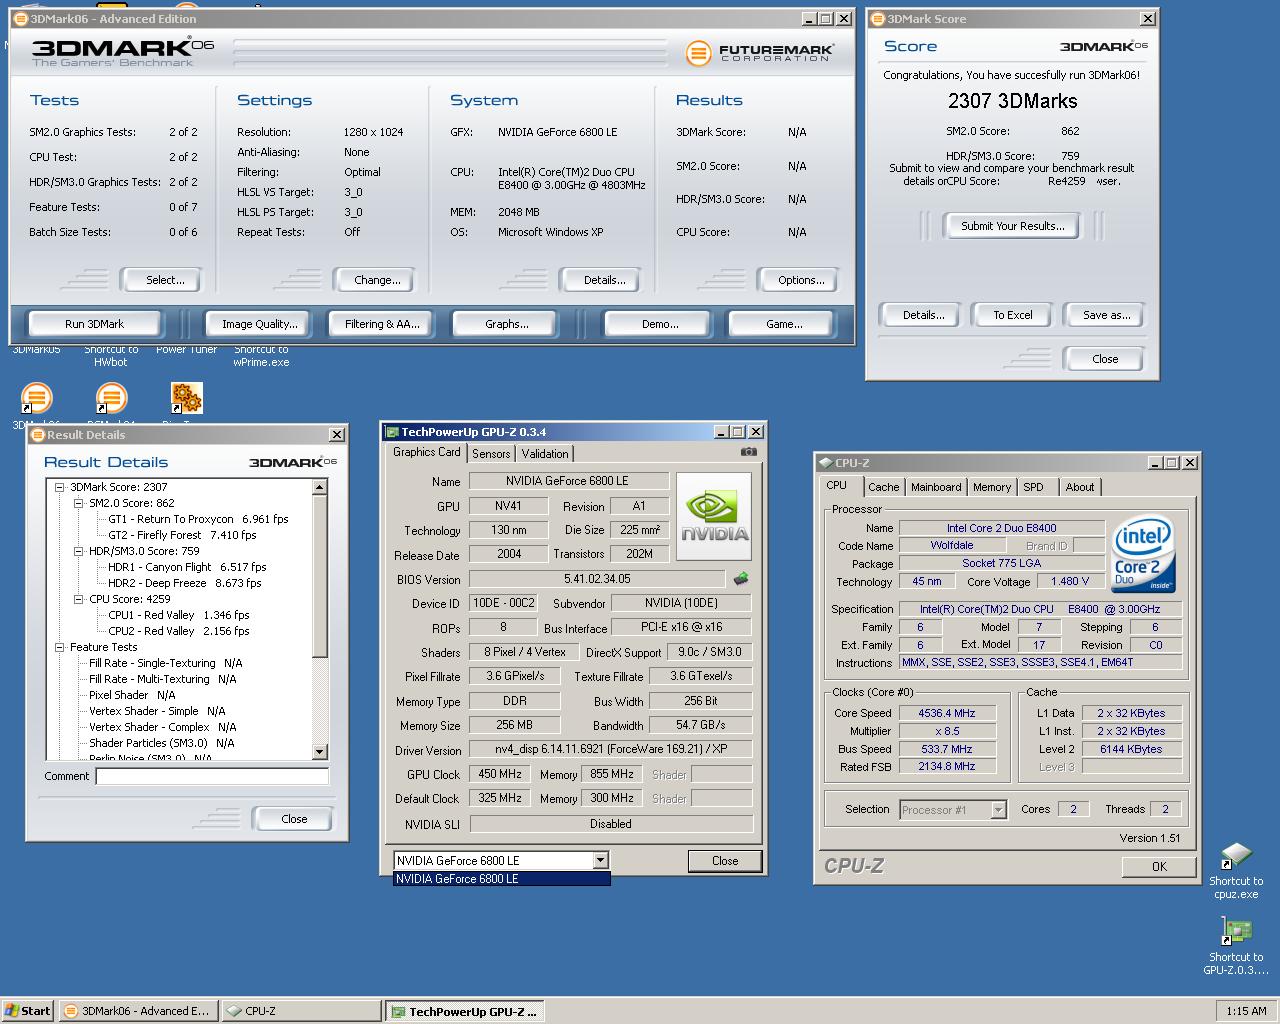Click the TechPowerUp GPU-Z taskbar button
This screenshot has width=1280, height=1024.
click(x=465, y=1011)
